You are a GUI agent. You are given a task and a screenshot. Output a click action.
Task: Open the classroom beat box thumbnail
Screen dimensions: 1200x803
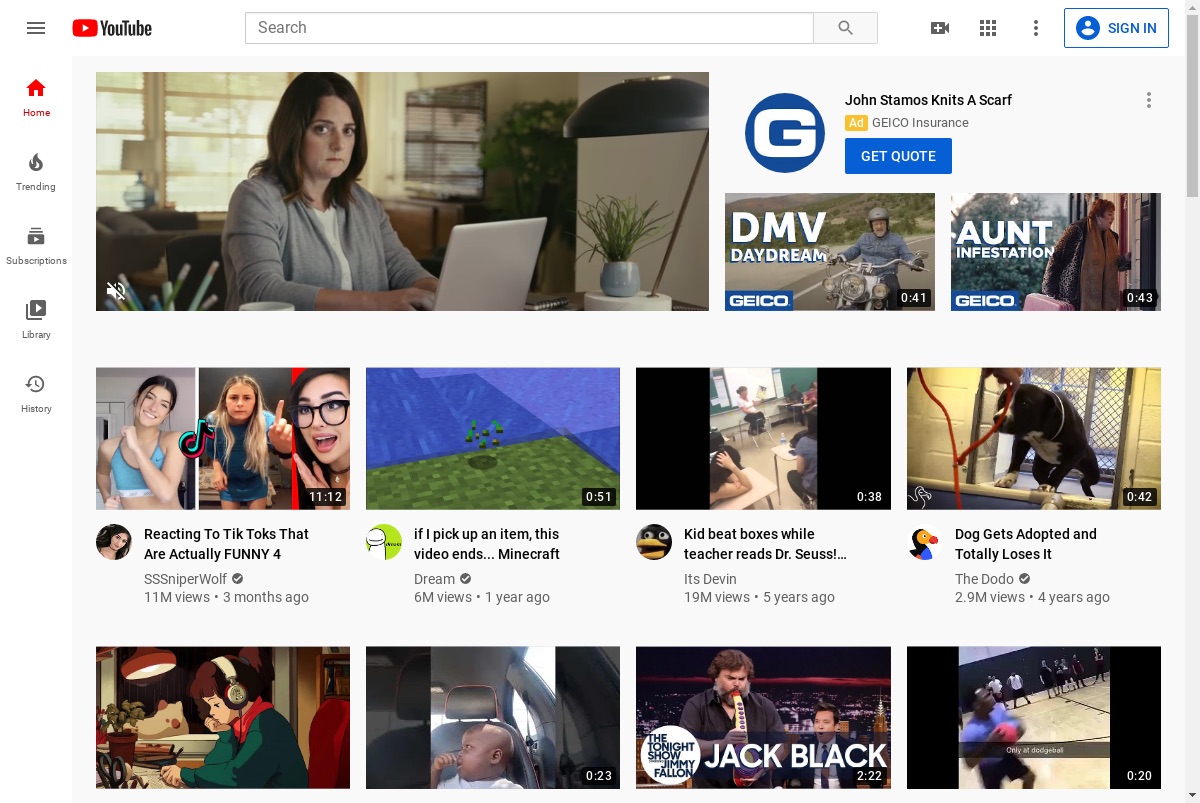[x=763, y=439]
